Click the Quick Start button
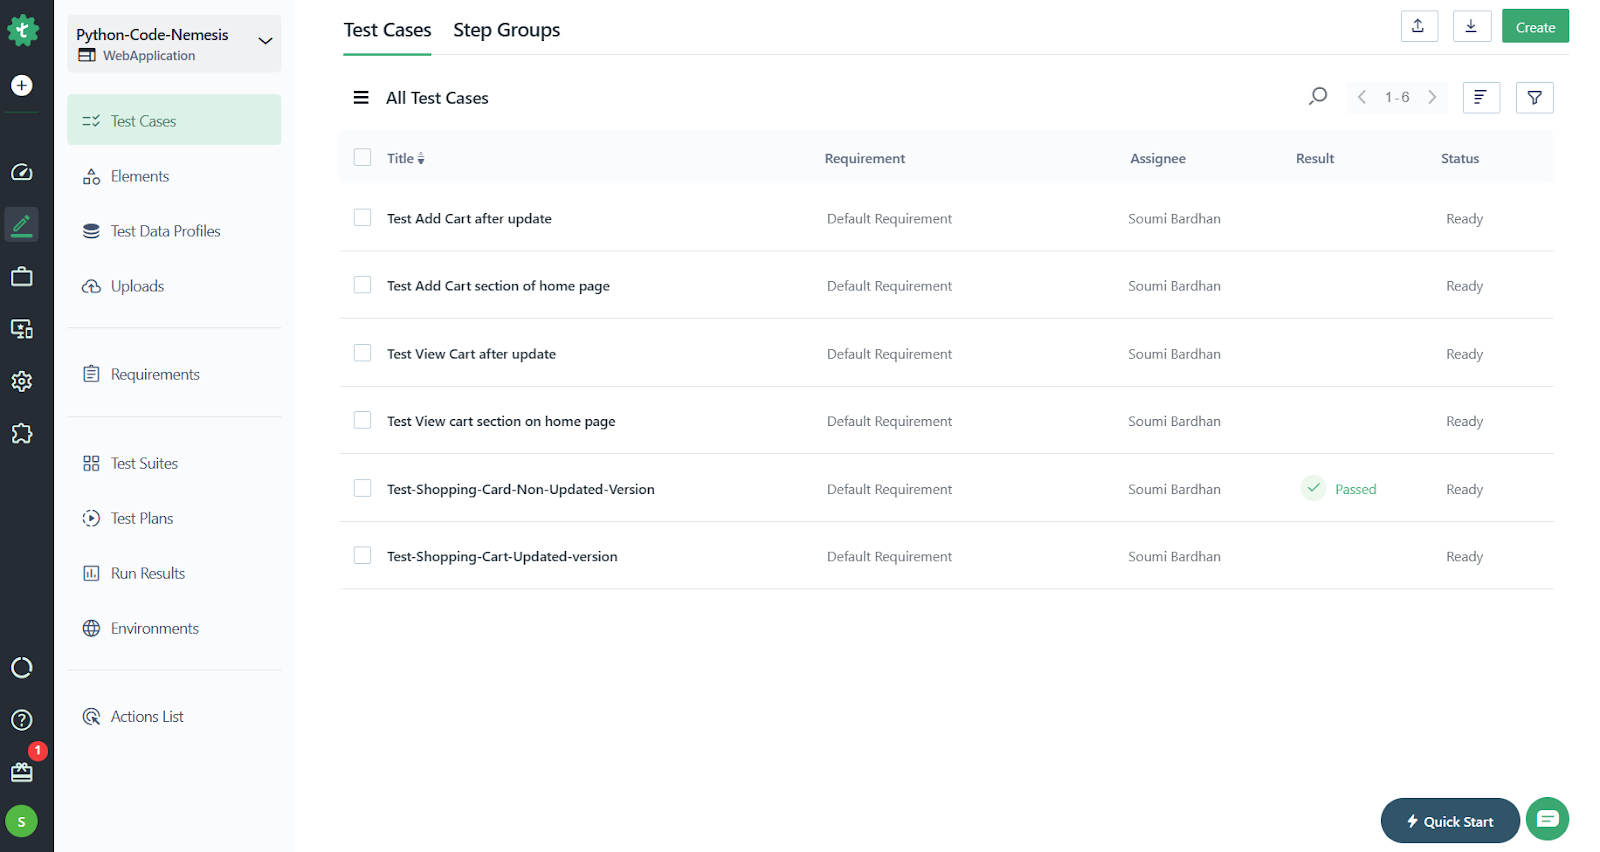This screenshot has width=1600, height=852. point(1450,821)
